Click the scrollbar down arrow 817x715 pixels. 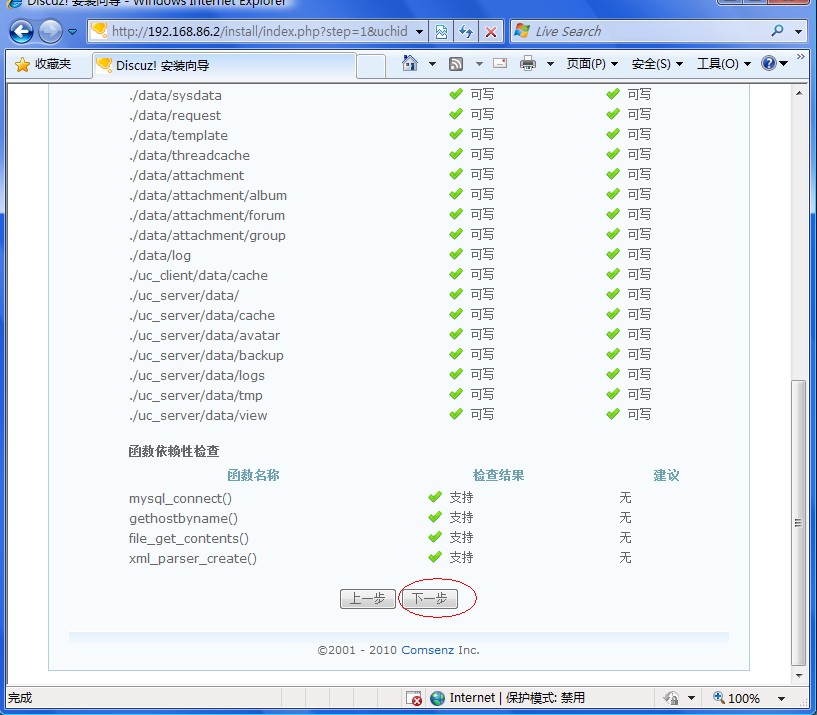pos(799,676)
